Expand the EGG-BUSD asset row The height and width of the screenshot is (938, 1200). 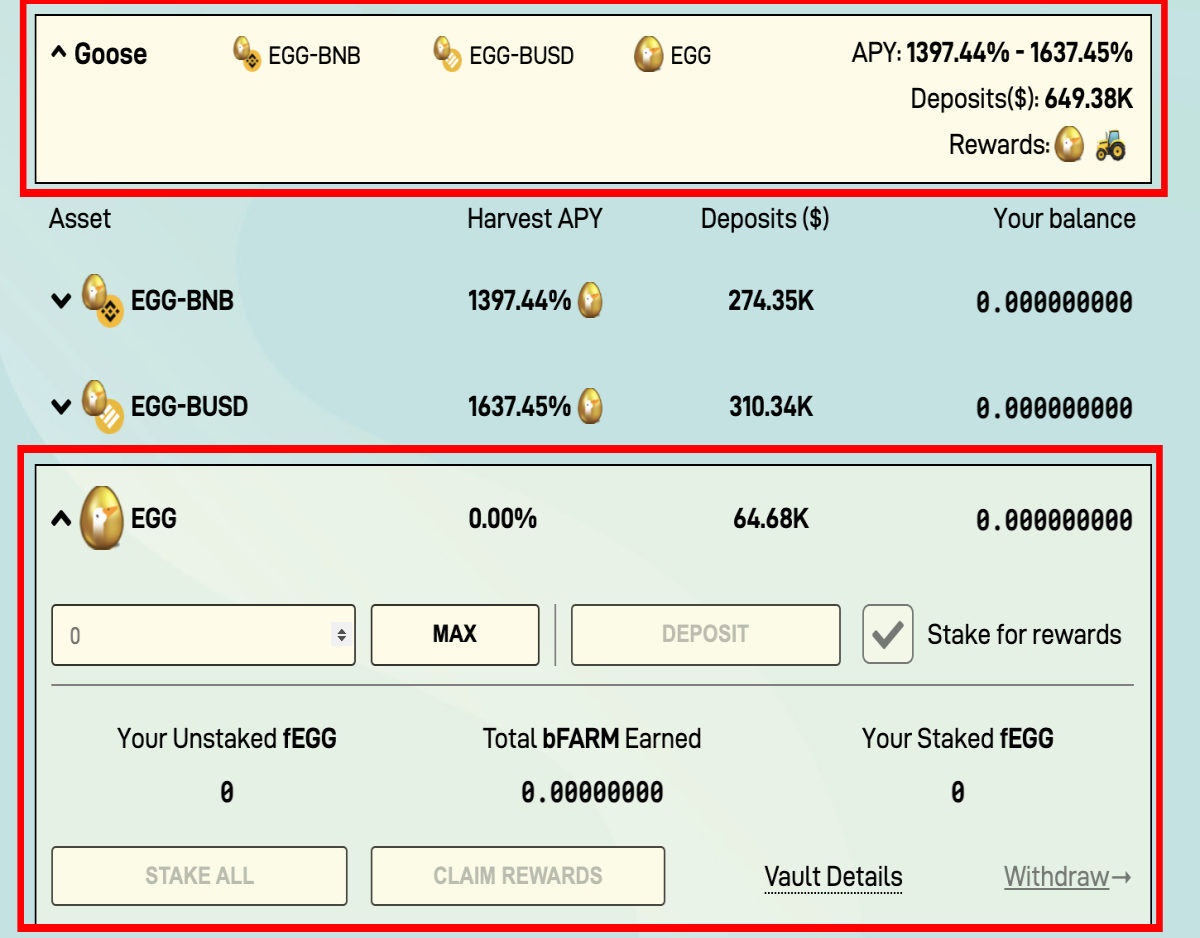click(x=61, y=407)
